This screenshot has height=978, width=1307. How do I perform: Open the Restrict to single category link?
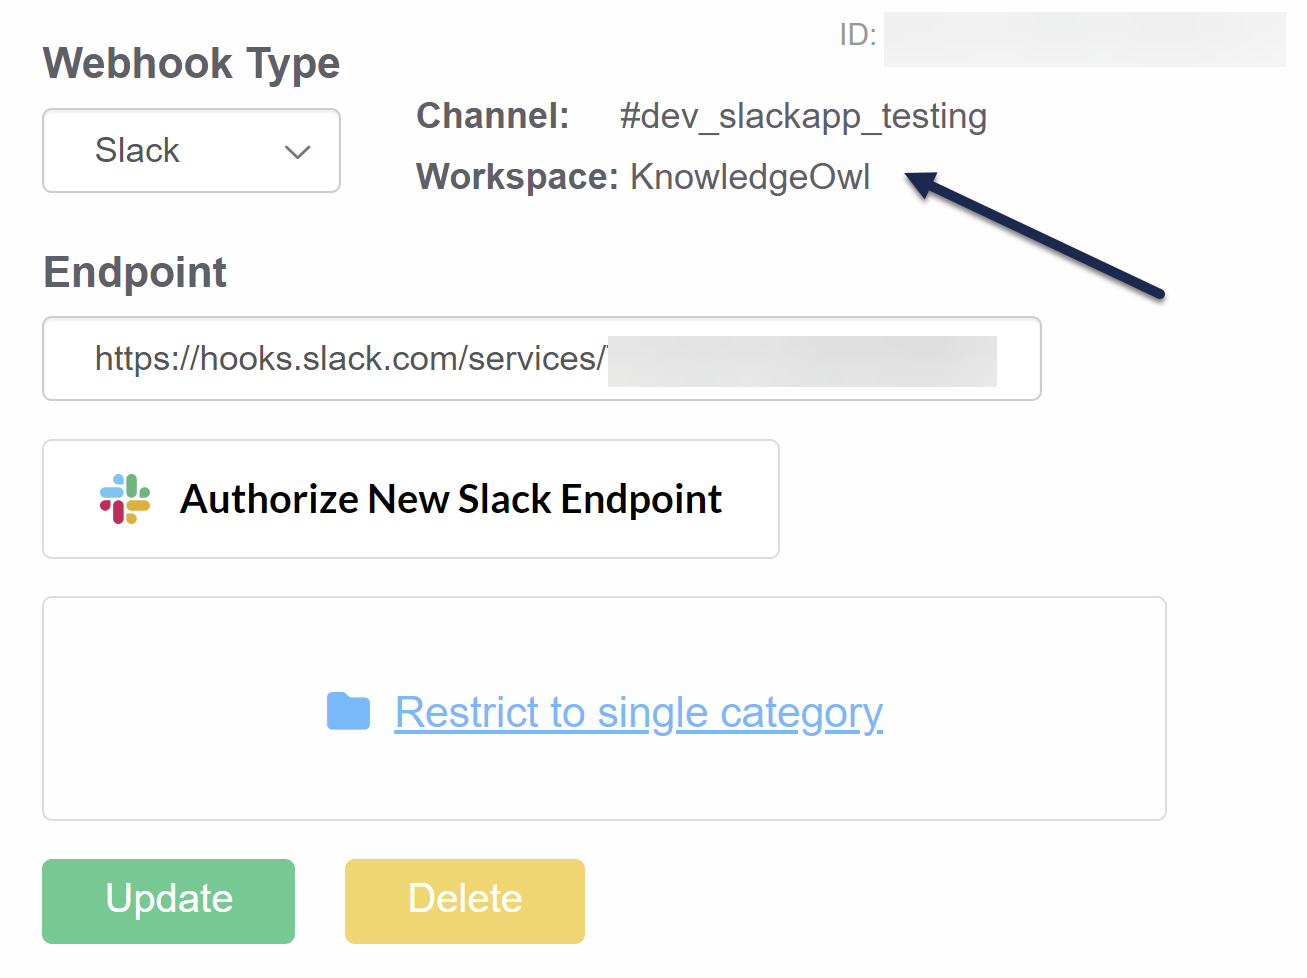638,712
